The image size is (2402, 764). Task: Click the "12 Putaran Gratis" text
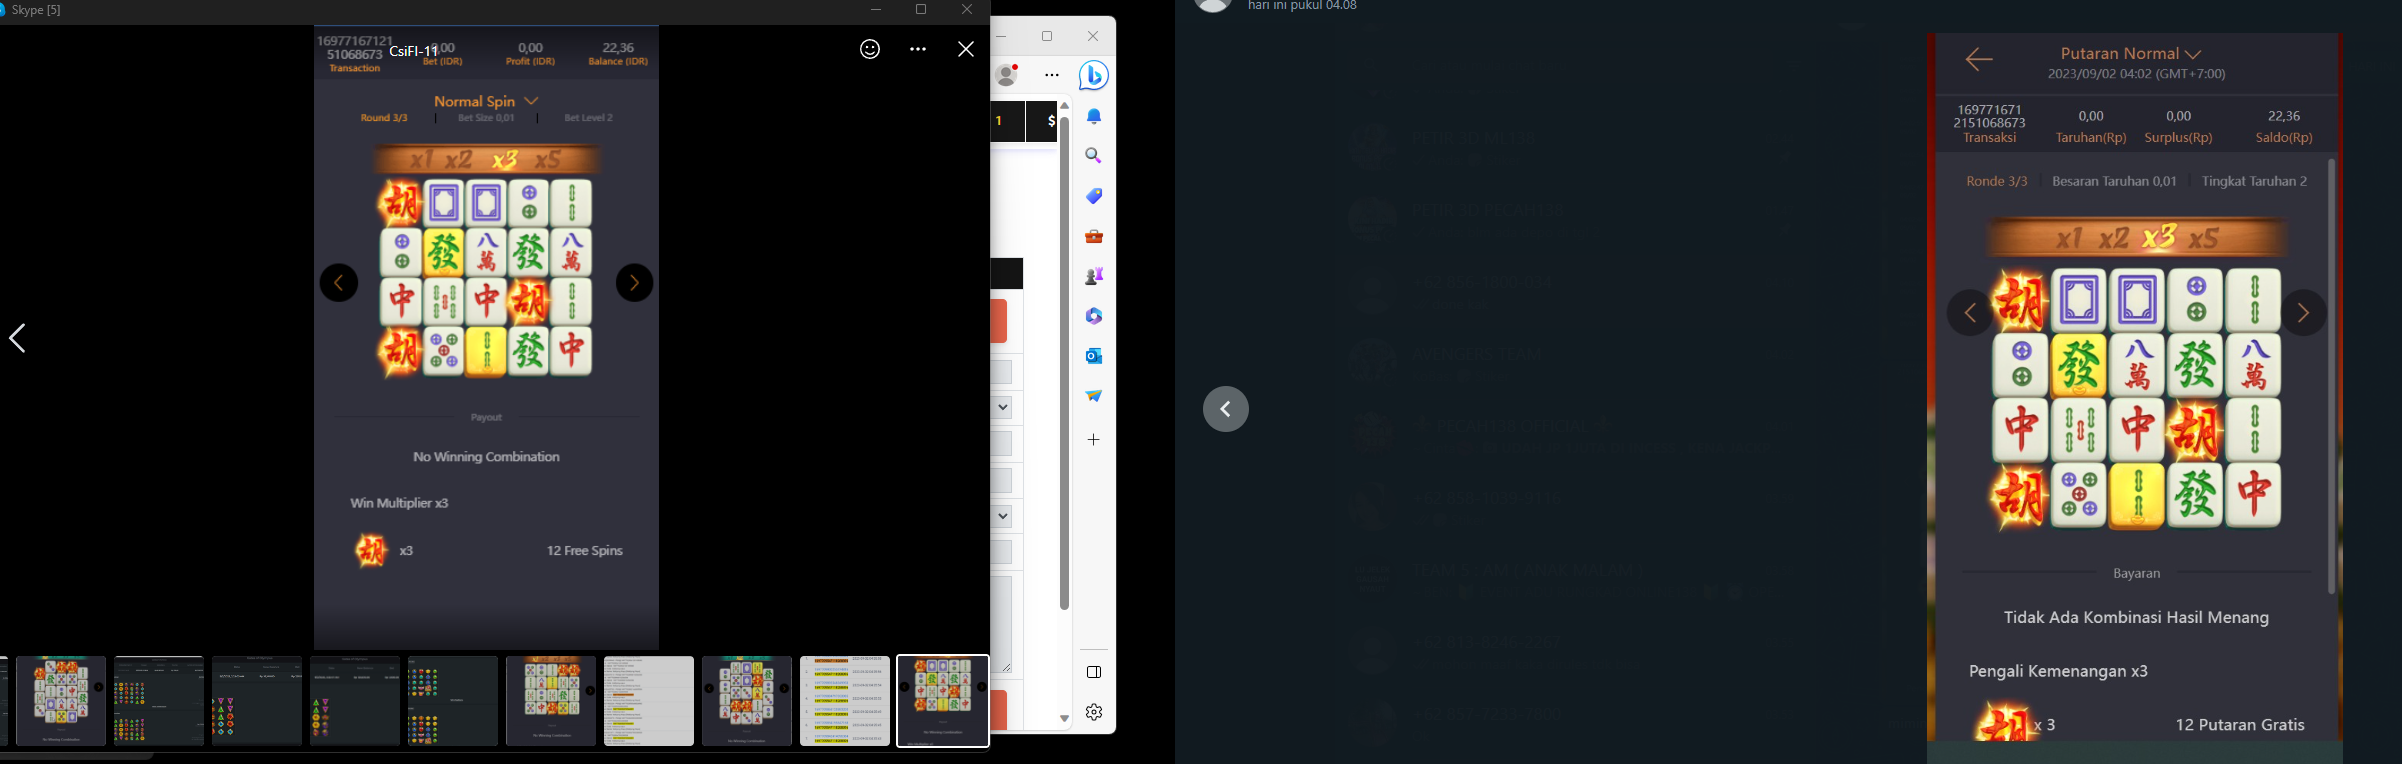pos(2240,725)
